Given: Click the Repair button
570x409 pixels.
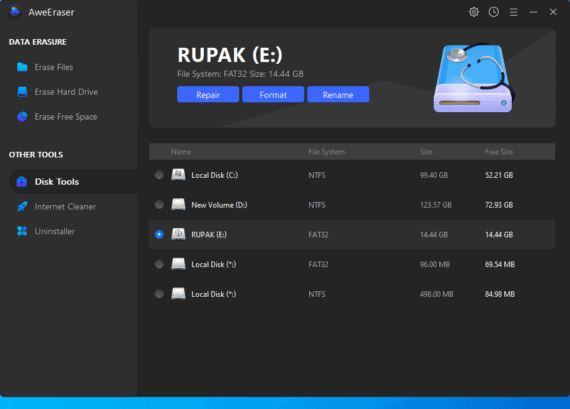Looking at the screenshot, I should coord(208,95).
